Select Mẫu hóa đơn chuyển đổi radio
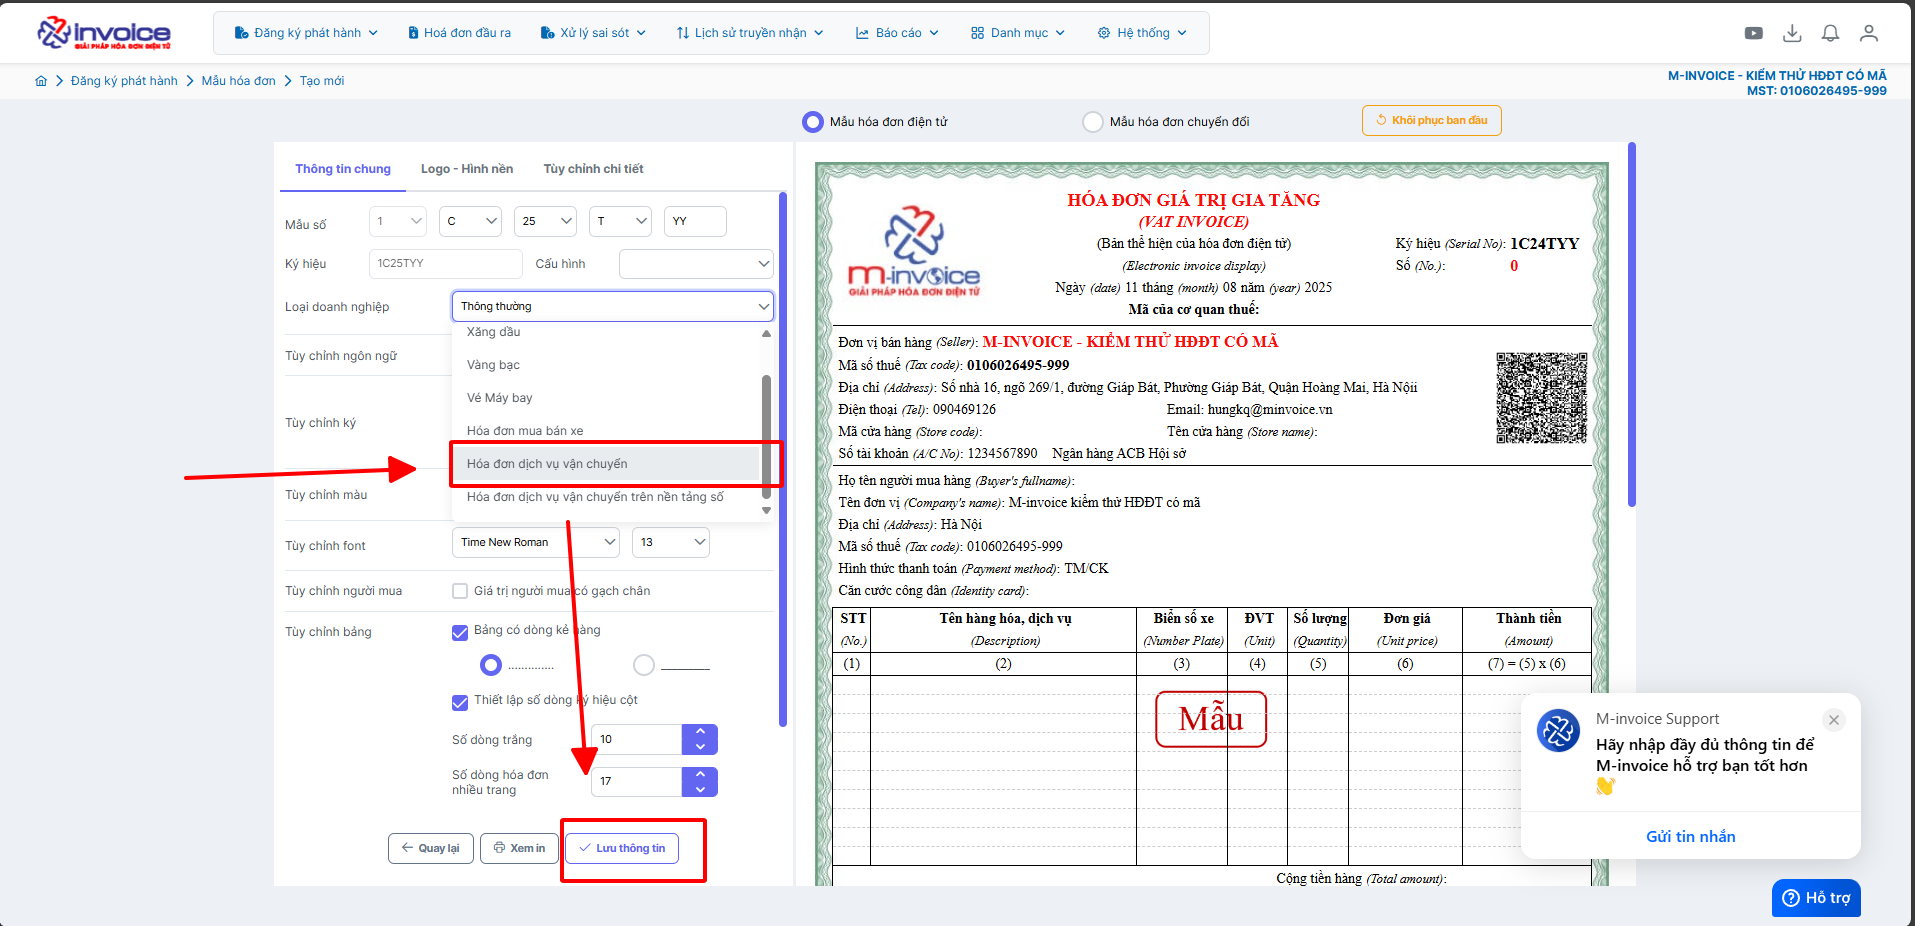The width and height of the screenshot is (1915, 926). coord(1093,122)
